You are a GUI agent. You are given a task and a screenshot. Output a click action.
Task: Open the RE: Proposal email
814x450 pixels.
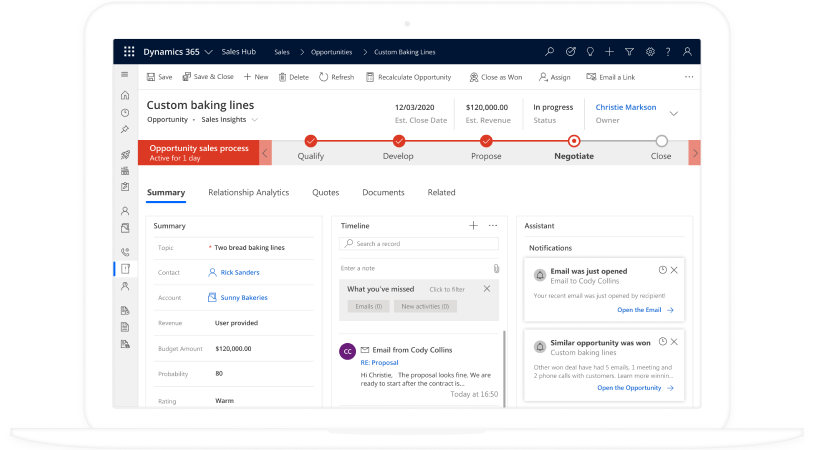pyautogui.click(x=379, y=363)
